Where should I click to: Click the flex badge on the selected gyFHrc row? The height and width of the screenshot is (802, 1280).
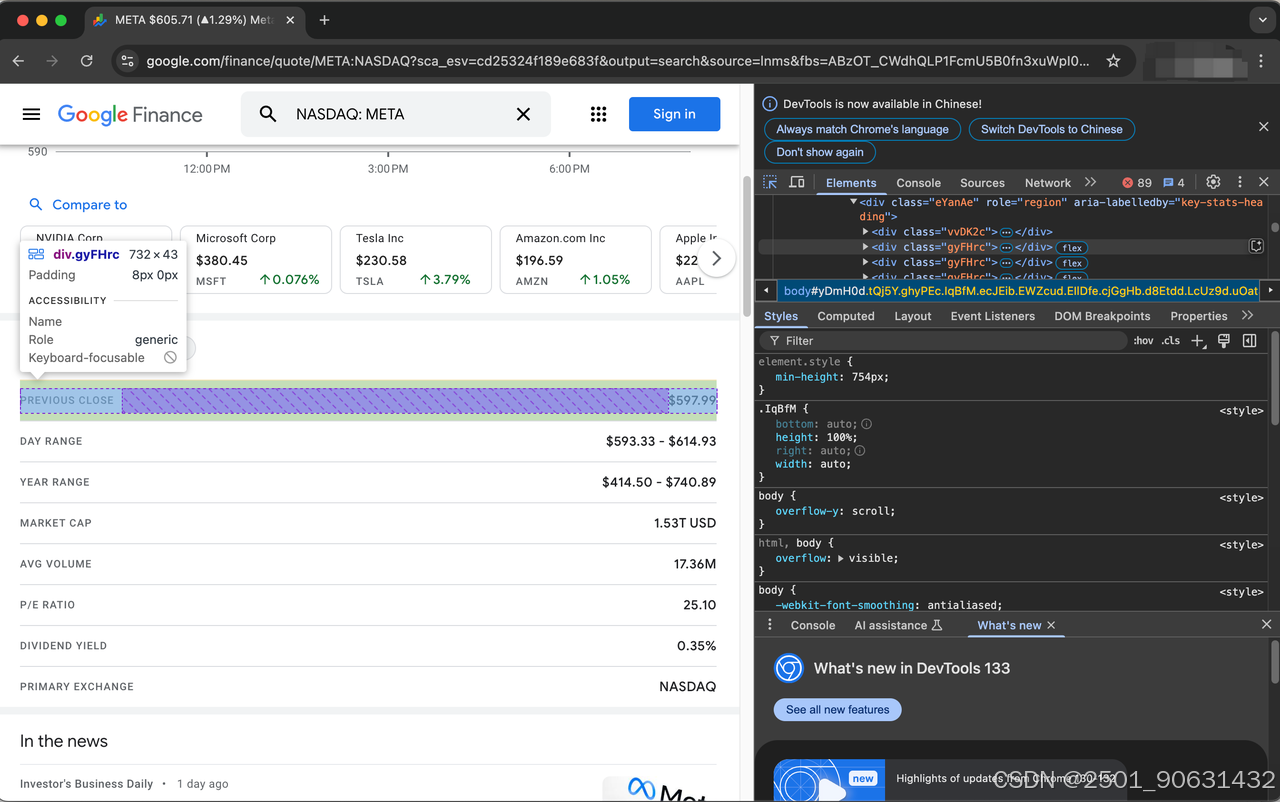tap(1073, 248)
